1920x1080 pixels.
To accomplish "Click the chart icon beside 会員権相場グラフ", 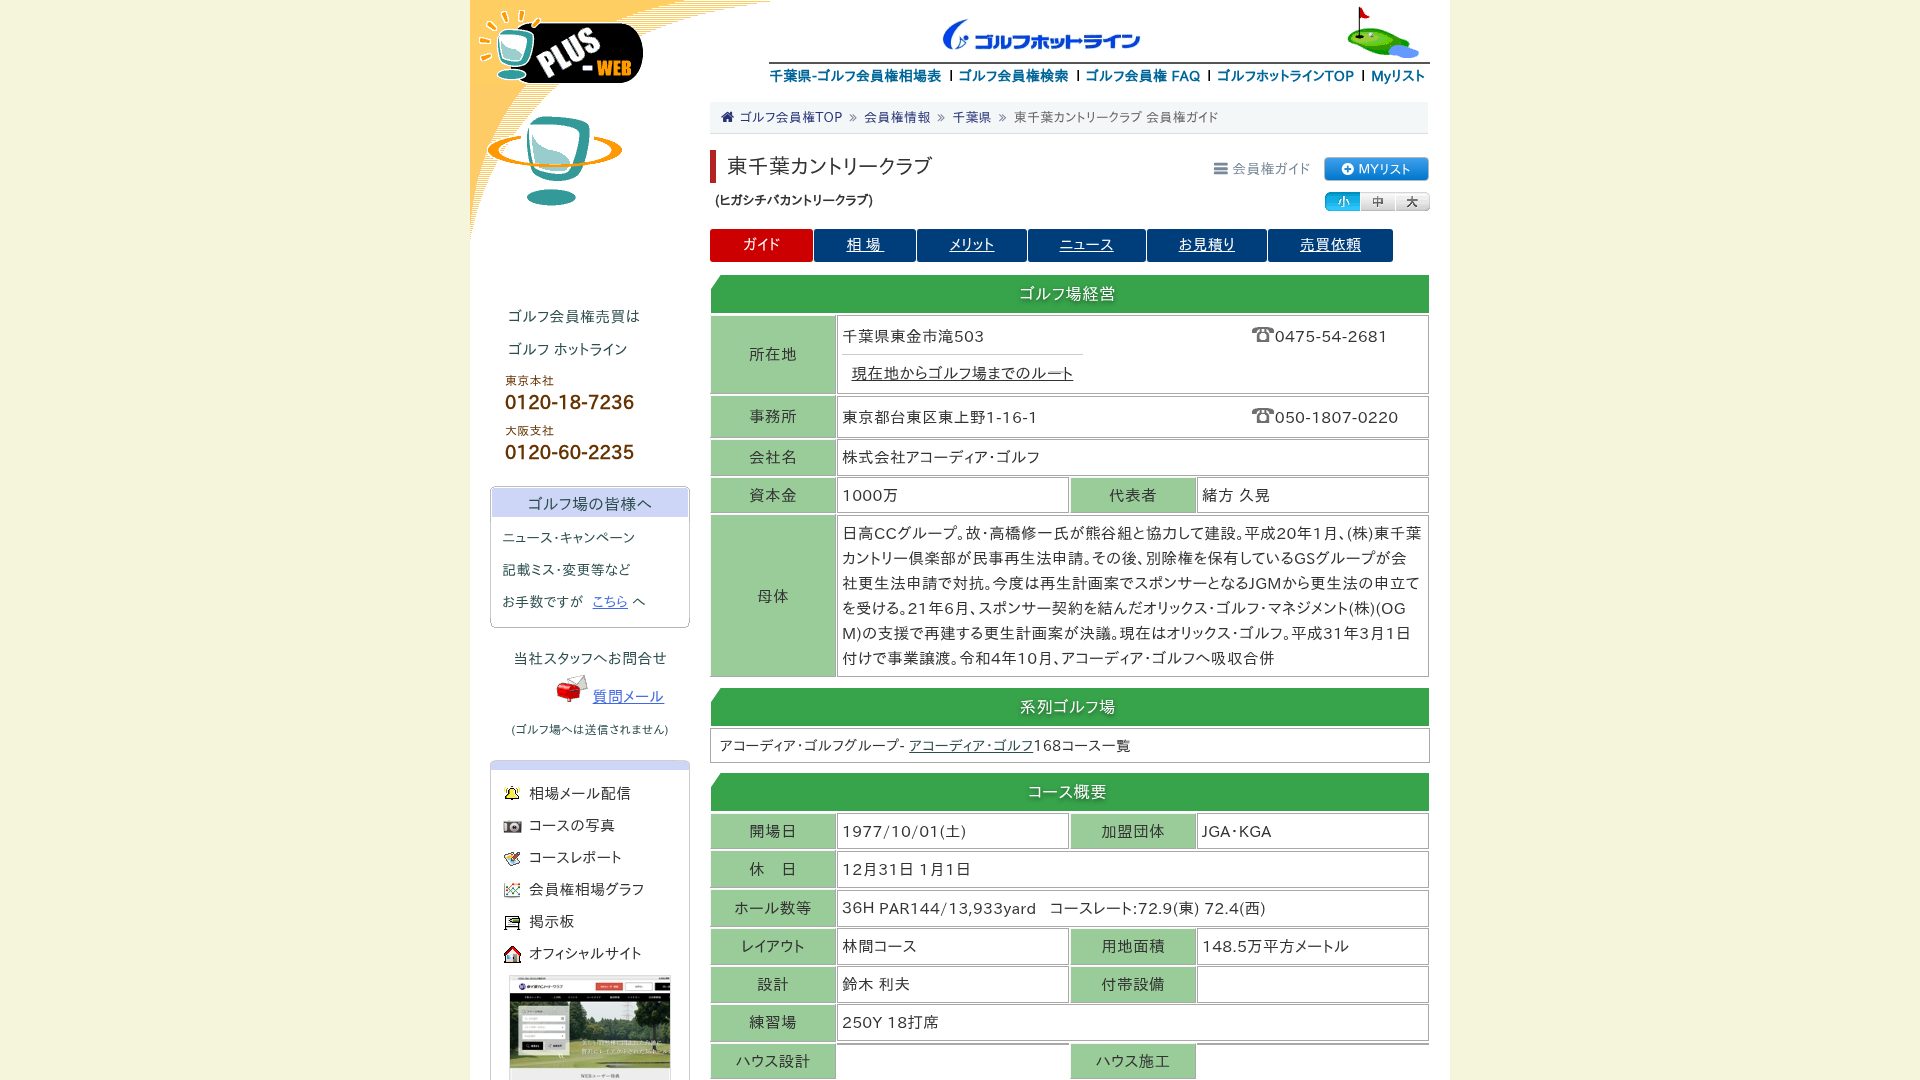I will 512,890.
